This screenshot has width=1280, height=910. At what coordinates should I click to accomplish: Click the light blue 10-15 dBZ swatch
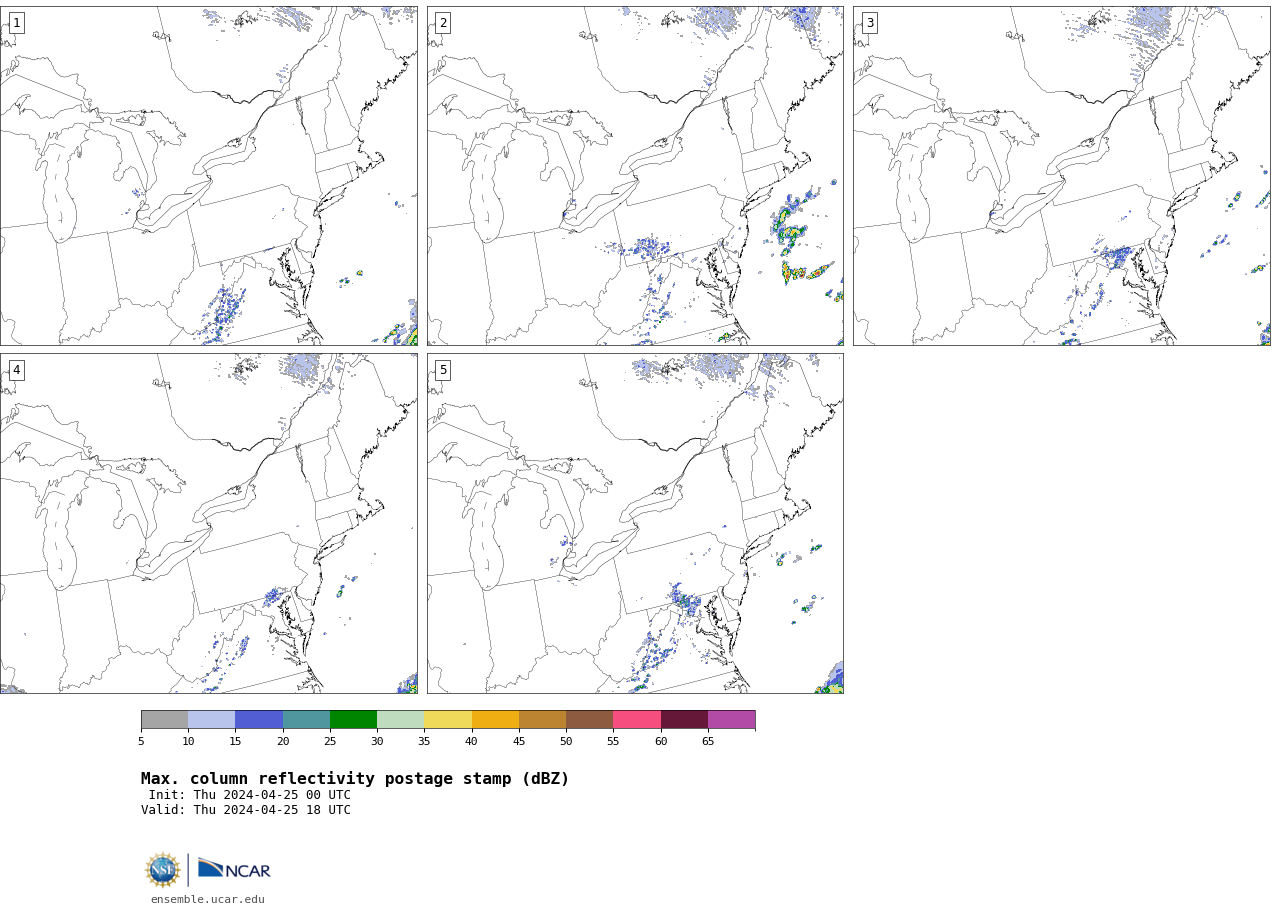pyautogui.click(x=212, y=720)
